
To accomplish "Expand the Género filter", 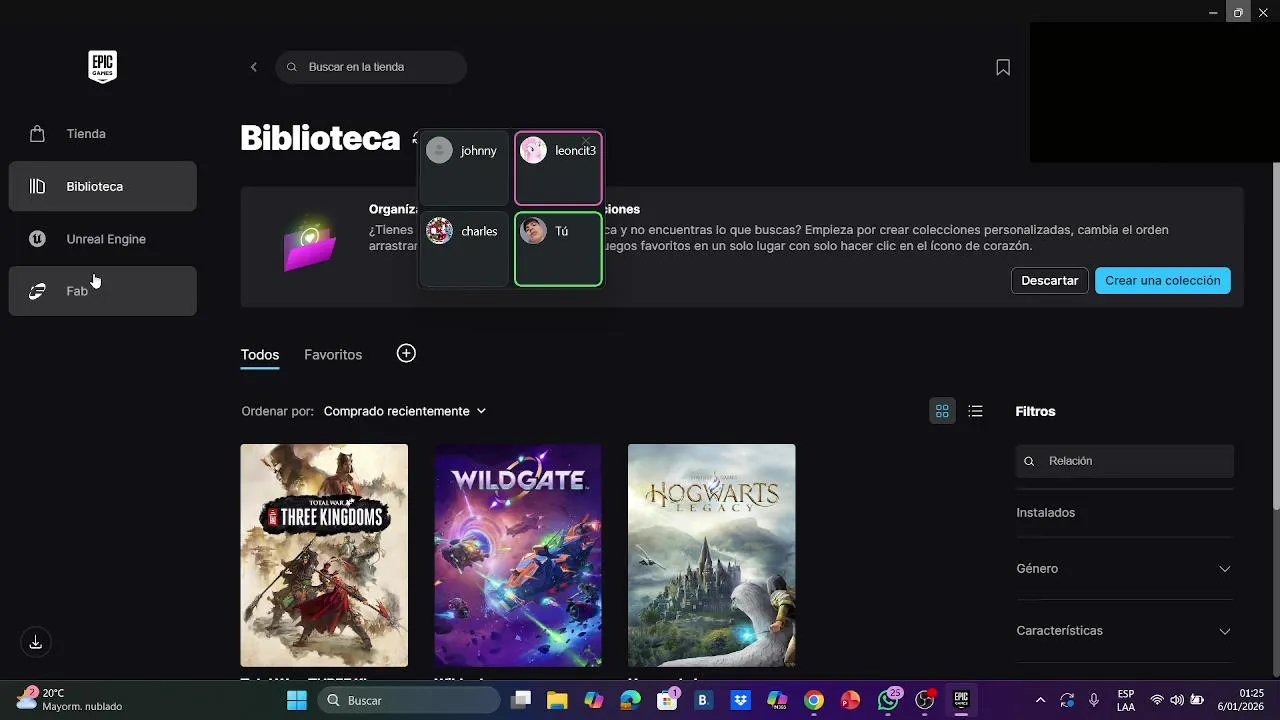I will coord(1125,569).
